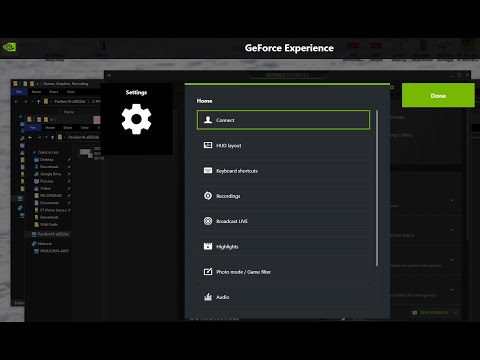Open the Audio levels icon

pos(208,297)
